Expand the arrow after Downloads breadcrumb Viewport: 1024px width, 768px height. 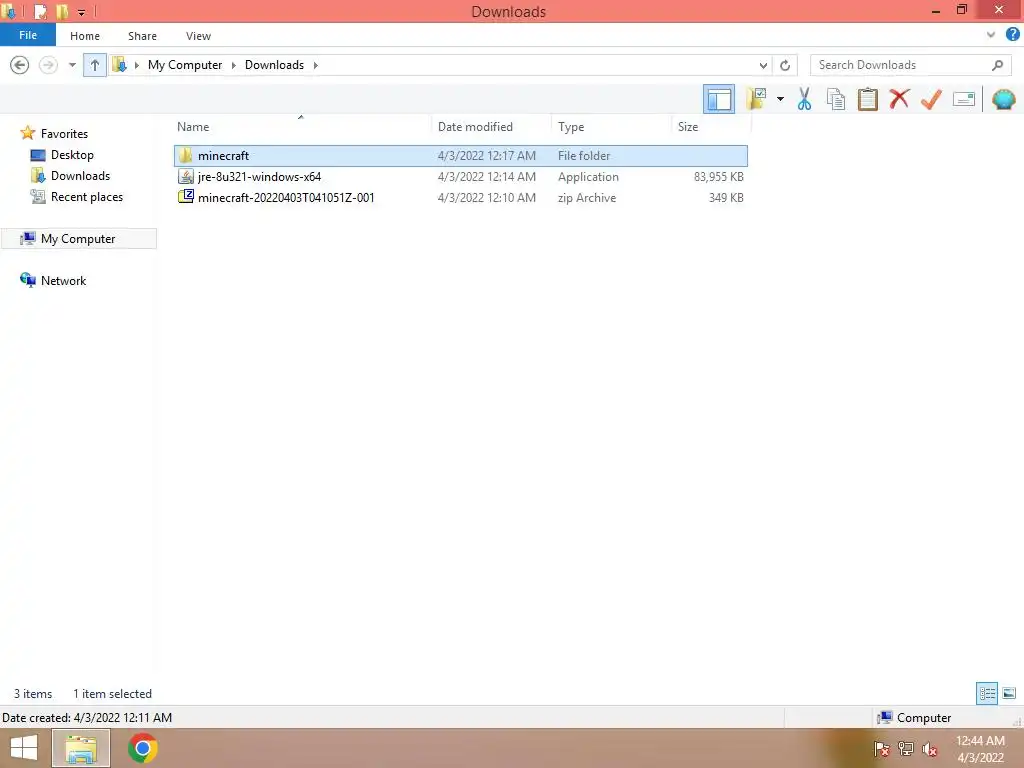tap(315, 65)
